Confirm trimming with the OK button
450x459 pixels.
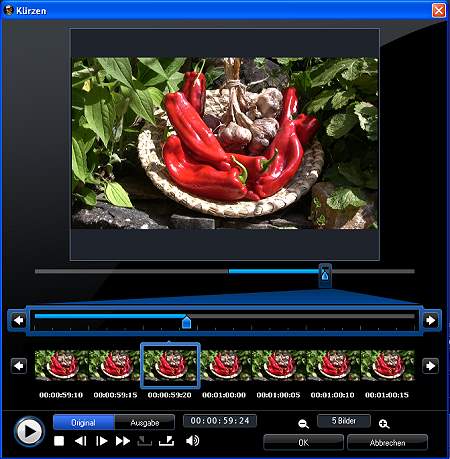pos(303,442)
